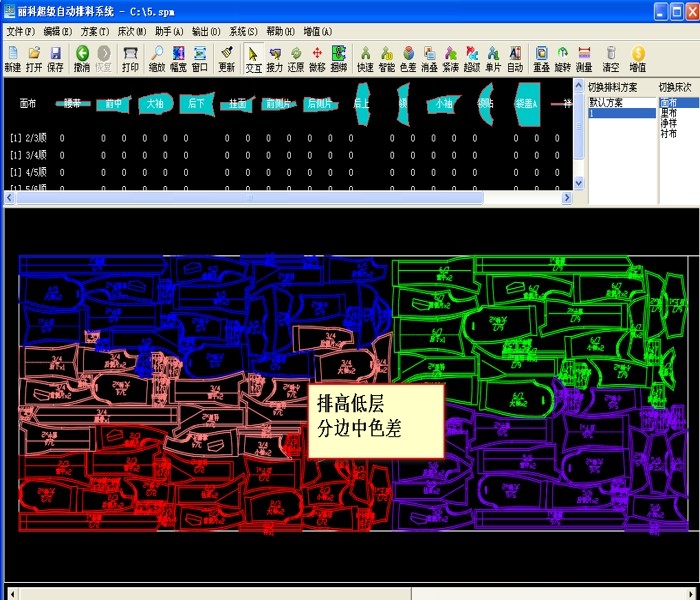This screenshot has height=600, width=700.
Task: Click piece panel scroll right arrow
Action: click(x=567, y=197)
